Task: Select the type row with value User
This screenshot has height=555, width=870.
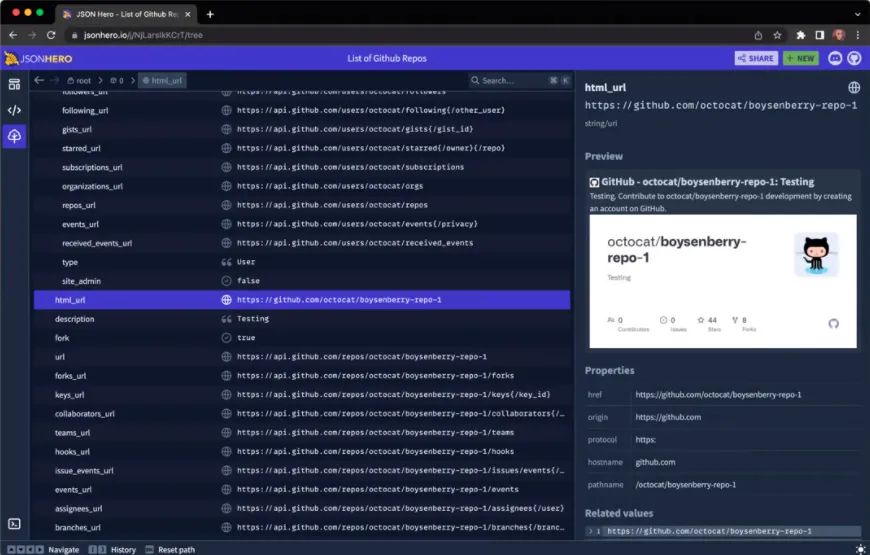Action: pyautogui.click(x=302, y=262)
